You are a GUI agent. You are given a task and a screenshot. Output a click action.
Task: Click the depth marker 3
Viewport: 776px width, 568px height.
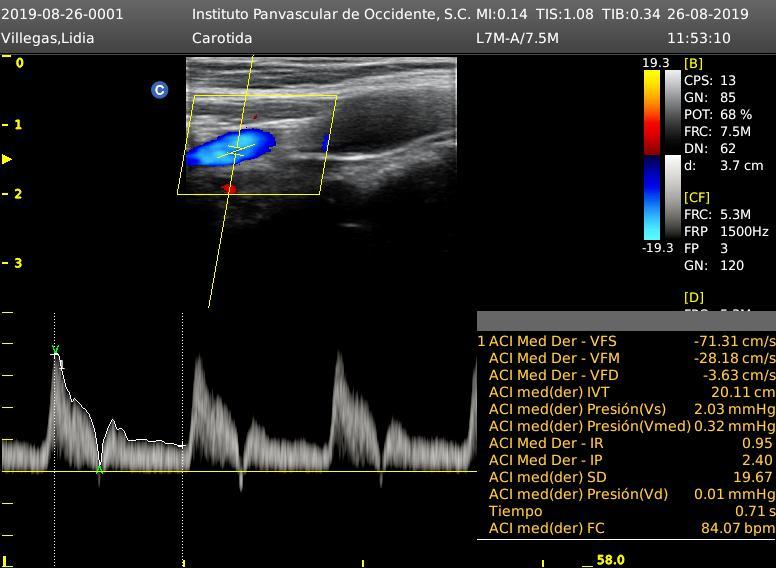[18, 263]
